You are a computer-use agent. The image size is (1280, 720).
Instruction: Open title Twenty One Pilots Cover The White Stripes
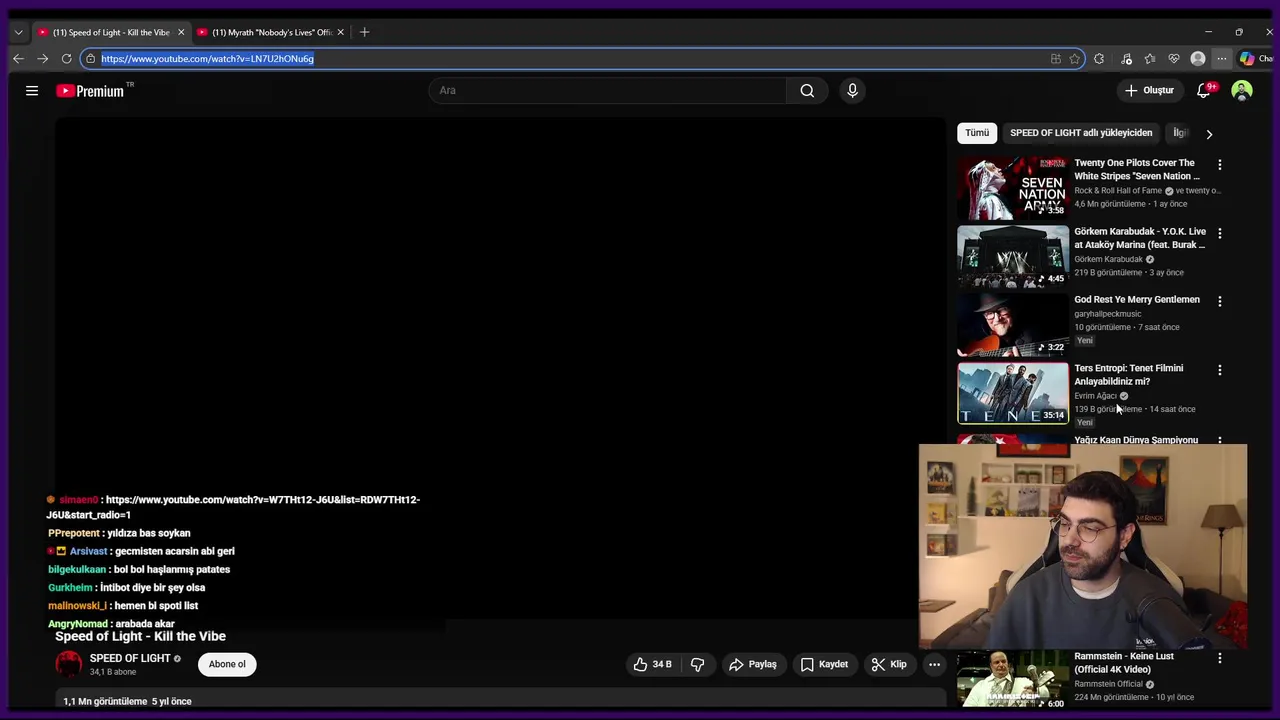[x=1137, y=169]
